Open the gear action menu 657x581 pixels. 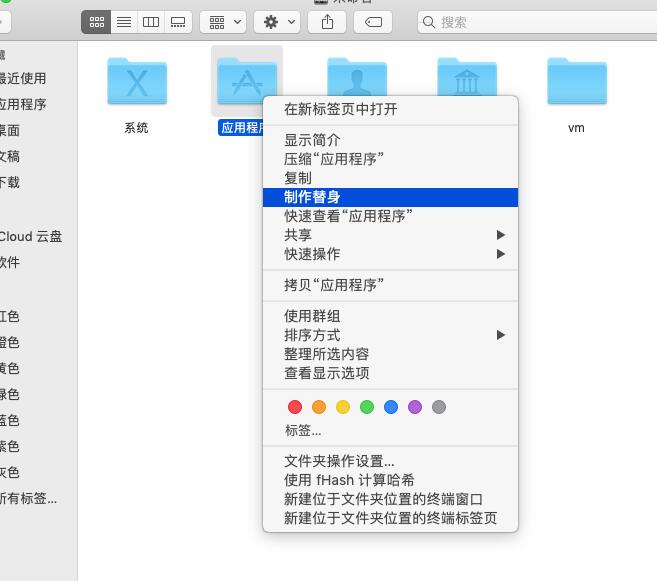point(277,22)
